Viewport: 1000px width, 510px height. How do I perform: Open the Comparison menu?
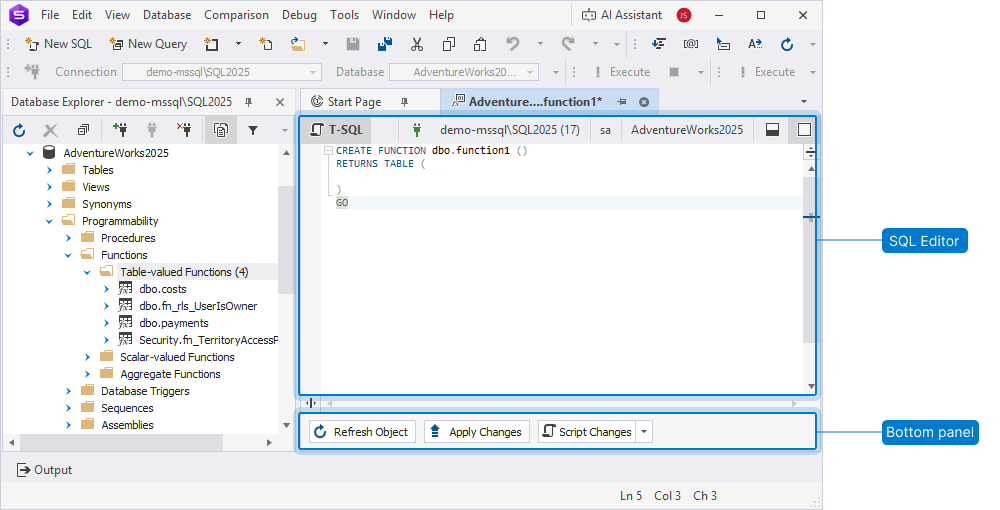[236, 15]
